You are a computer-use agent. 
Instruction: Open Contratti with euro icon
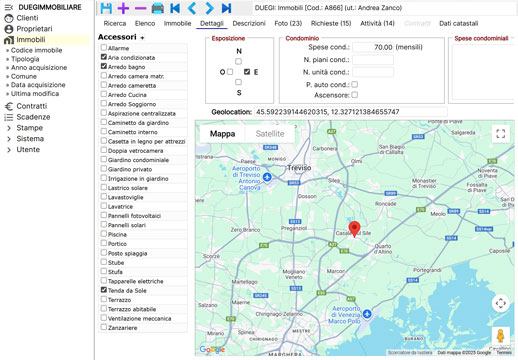(32, 106)
